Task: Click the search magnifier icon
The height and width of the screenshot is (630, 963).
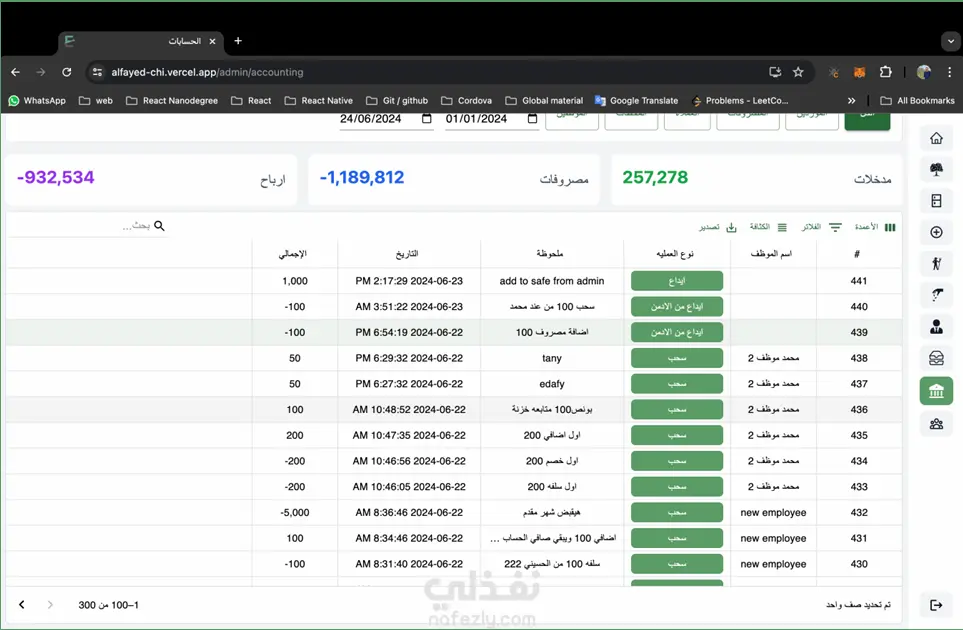Action: [159, 226]
